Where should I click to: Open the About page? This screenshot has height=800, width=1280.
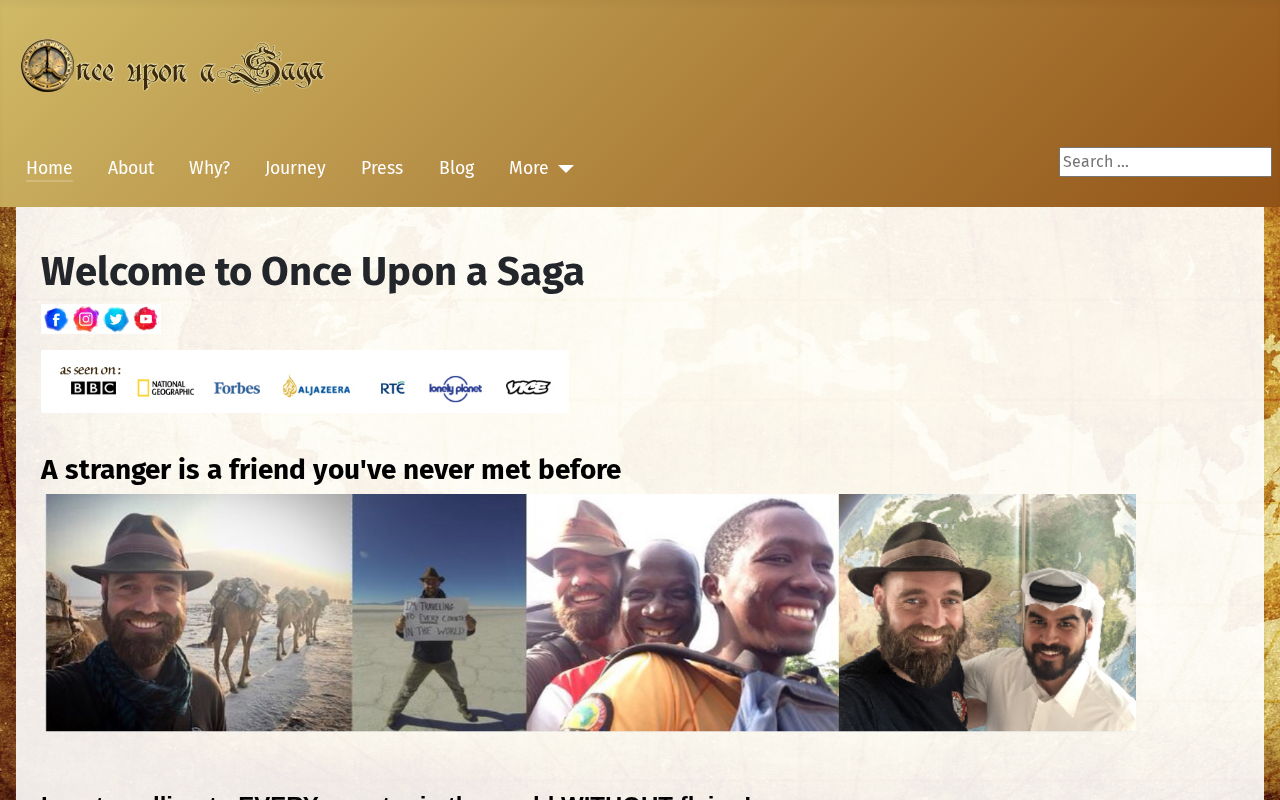pos(131,168)
